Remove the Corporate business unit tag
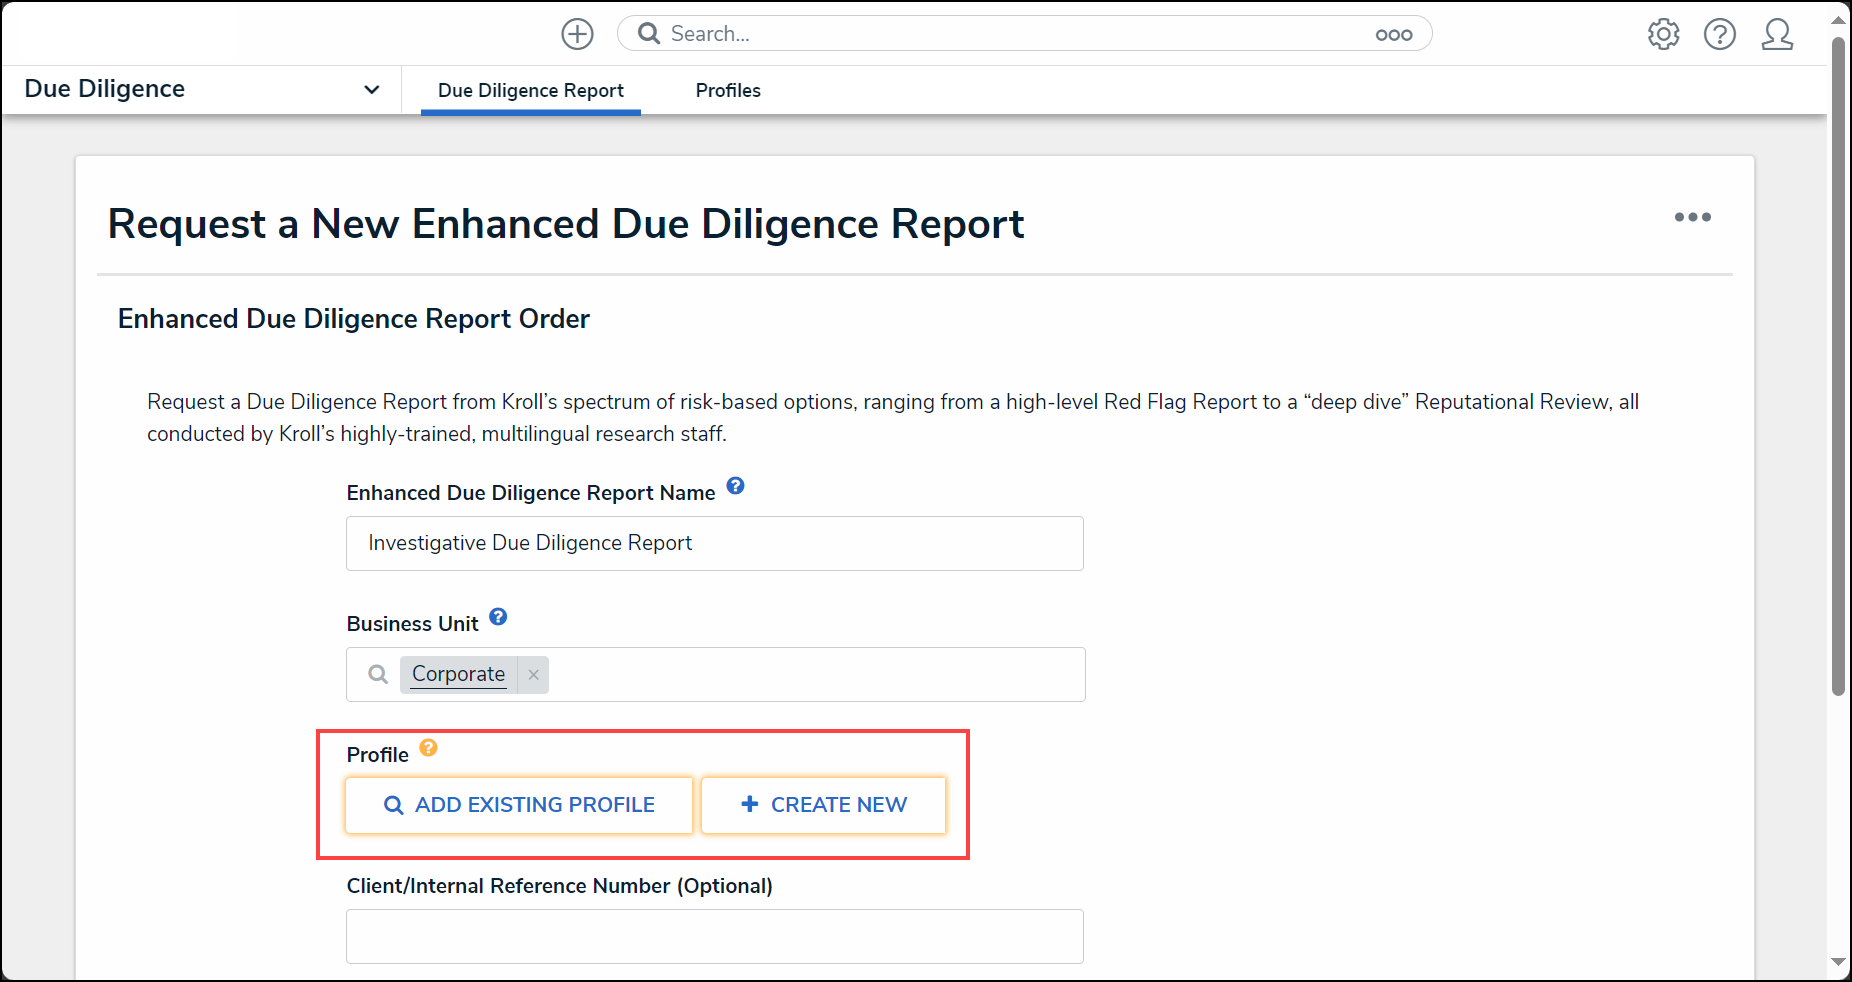The height and width of the screenshot is (982, 1852). point(534,675)
